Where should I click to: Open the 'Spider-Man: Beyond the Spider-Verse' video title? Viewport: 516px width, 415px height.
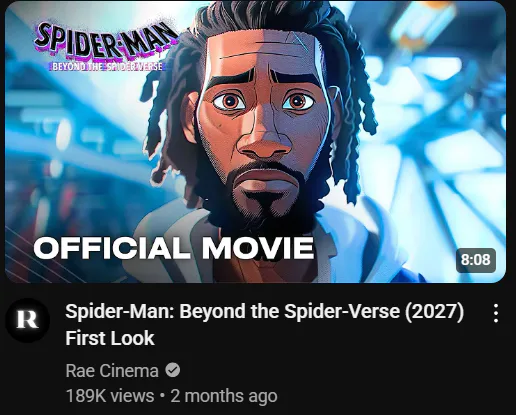264,311
